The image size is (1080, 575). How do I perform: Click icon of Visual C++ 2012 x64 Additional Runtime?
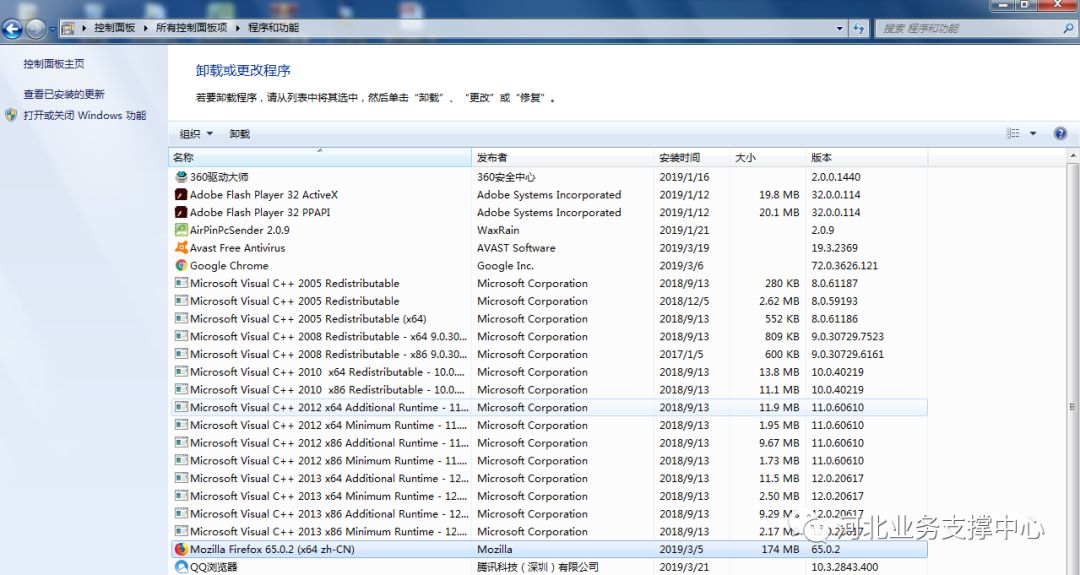coord(181,407)
